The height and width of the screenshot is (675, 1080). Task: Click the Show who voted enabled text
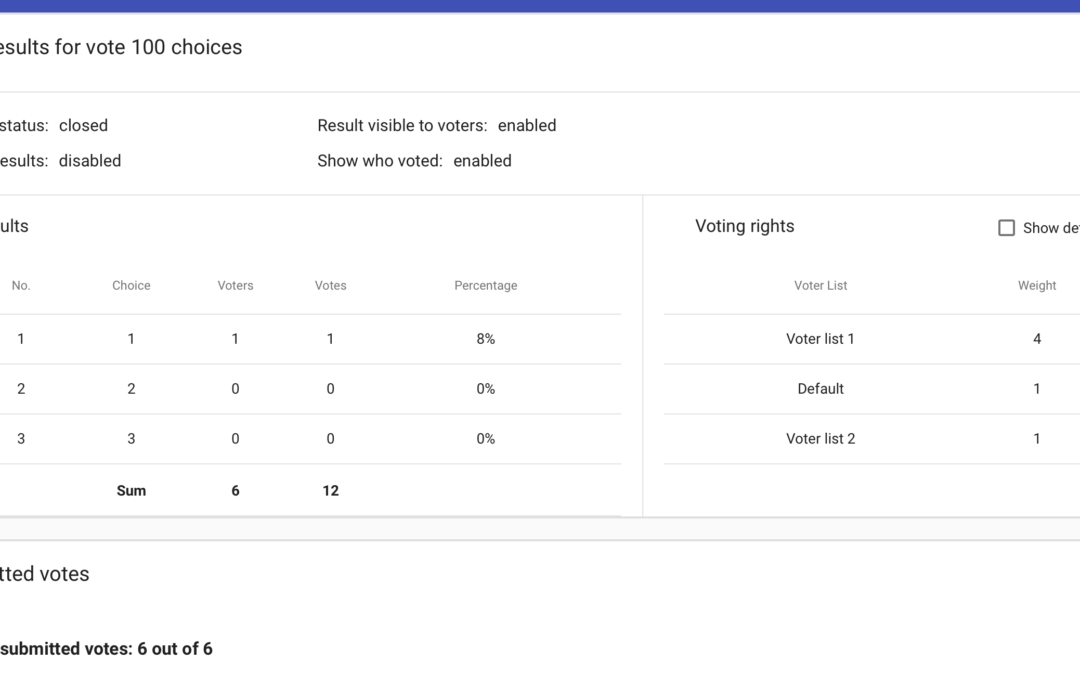click(414, 161)
